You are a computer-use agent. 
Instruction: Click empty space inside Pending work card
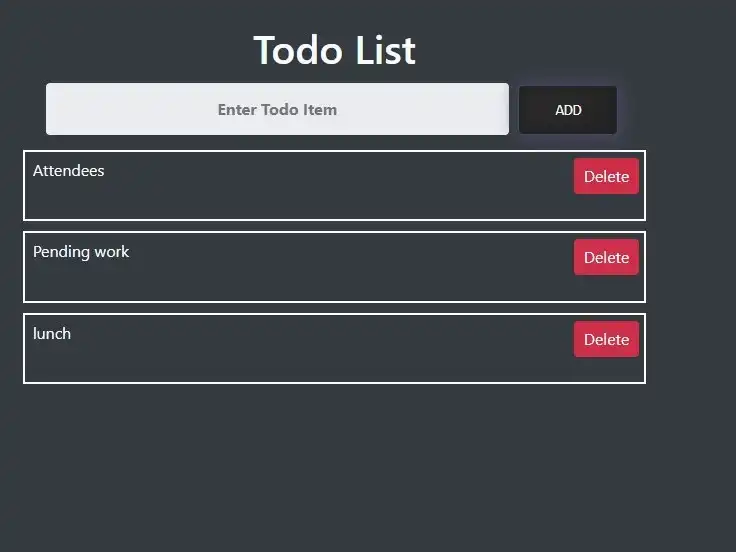(x=329, y=279)
